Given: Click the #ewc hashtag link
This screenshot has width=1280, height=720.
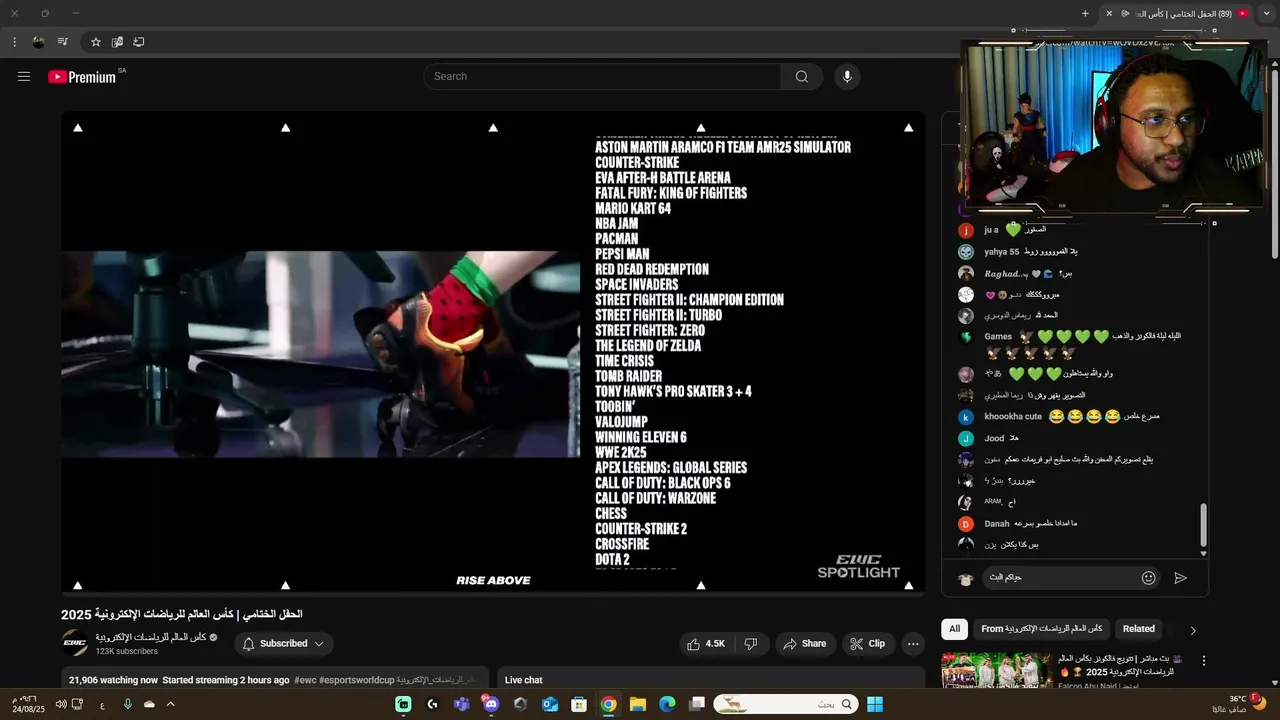Looking at the screenshot, I should 305,680.
